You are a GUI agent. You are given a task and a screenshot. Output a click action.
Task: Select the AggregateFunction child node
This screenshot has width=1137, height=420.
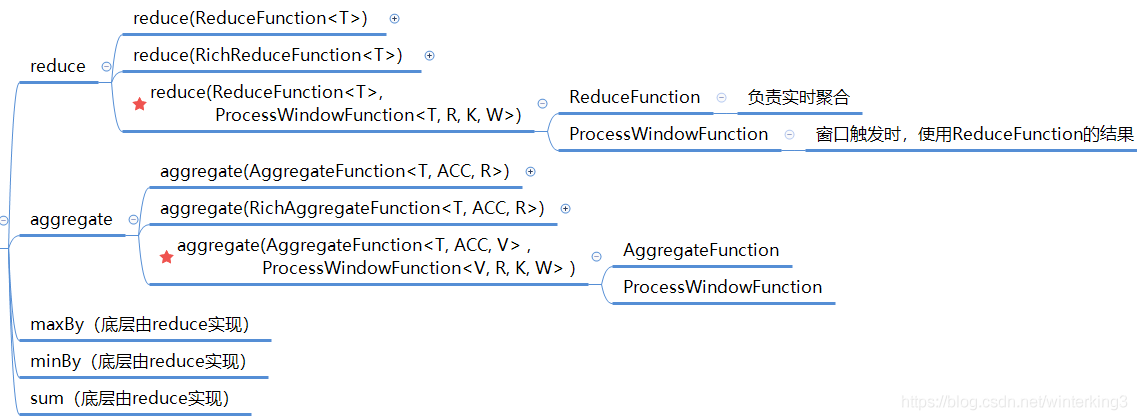point(701,250)
